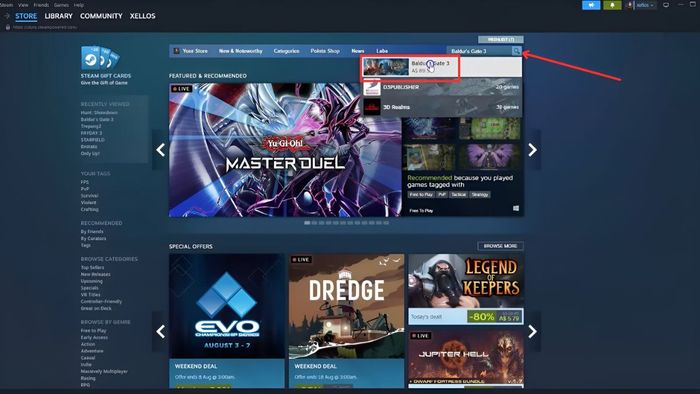
Task: Show next featured game arrow
Action: pyautogui.click(x=533, y=150)
